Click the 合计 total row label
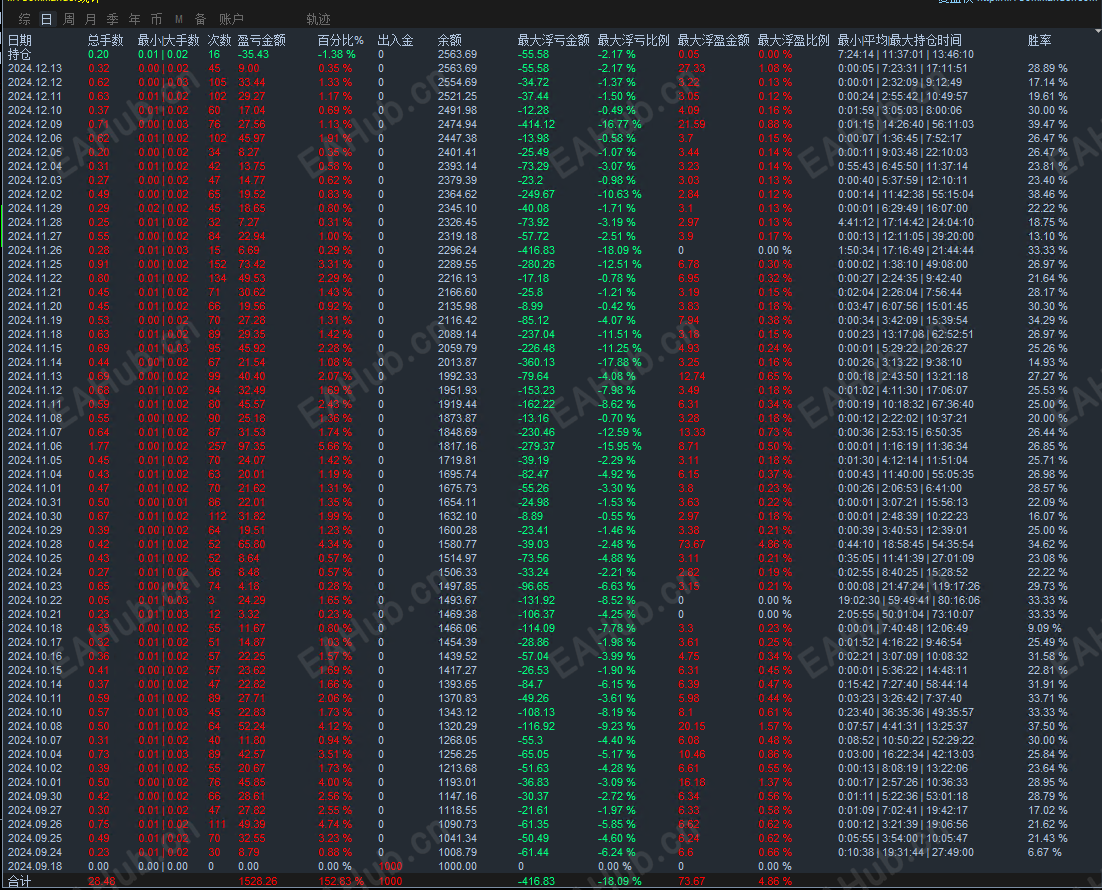Screen dimensions: 1102x890 coord(20,882)
